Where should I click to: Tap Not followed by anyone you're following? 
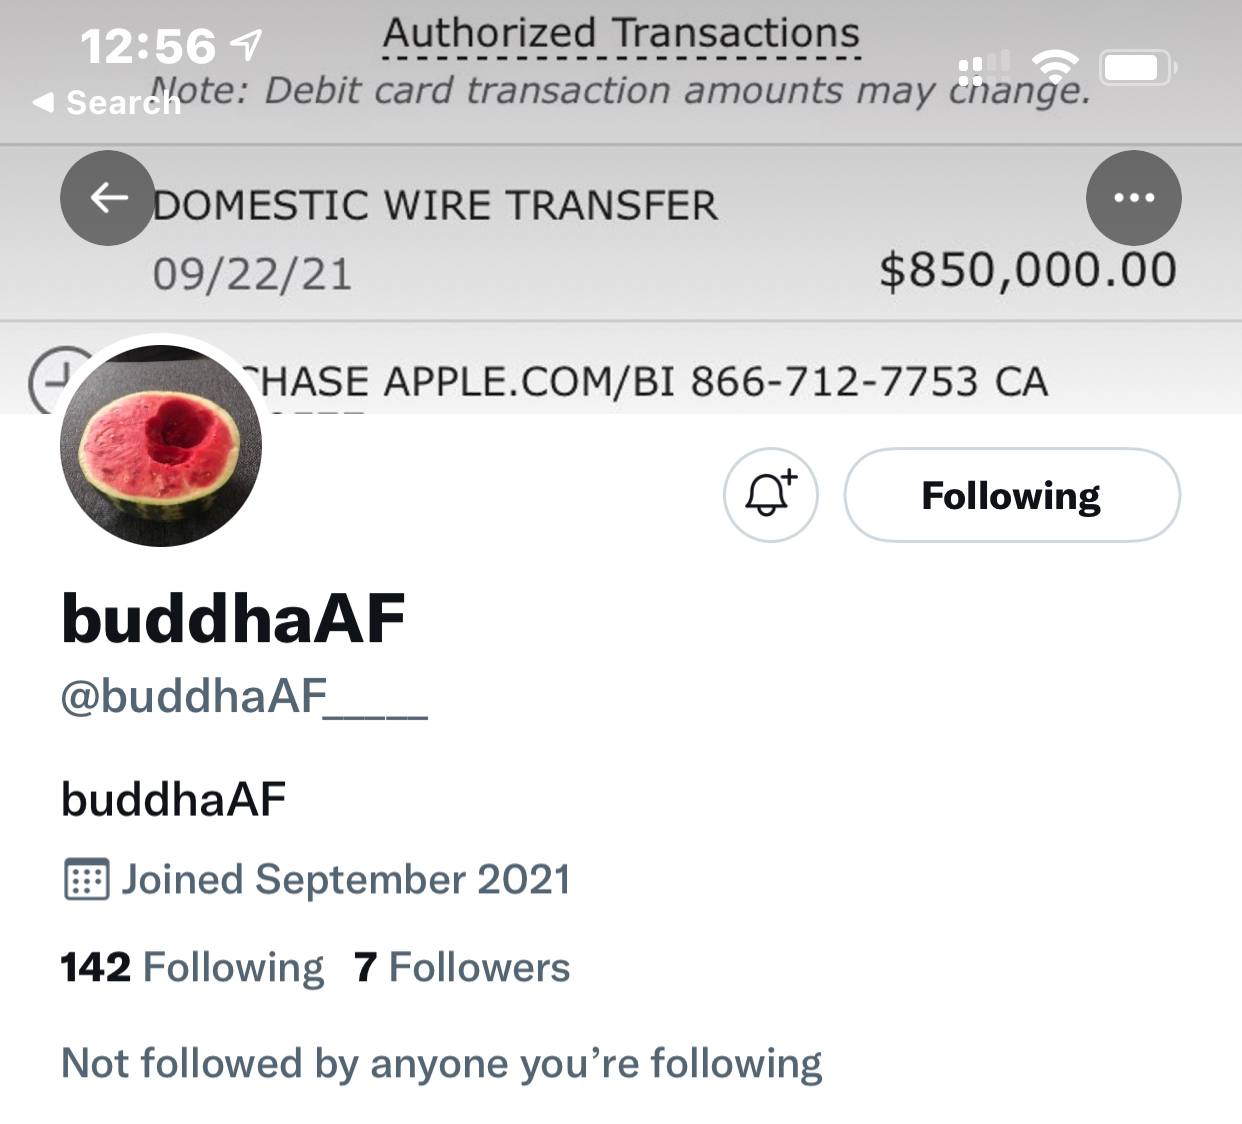pos(441,1064)
